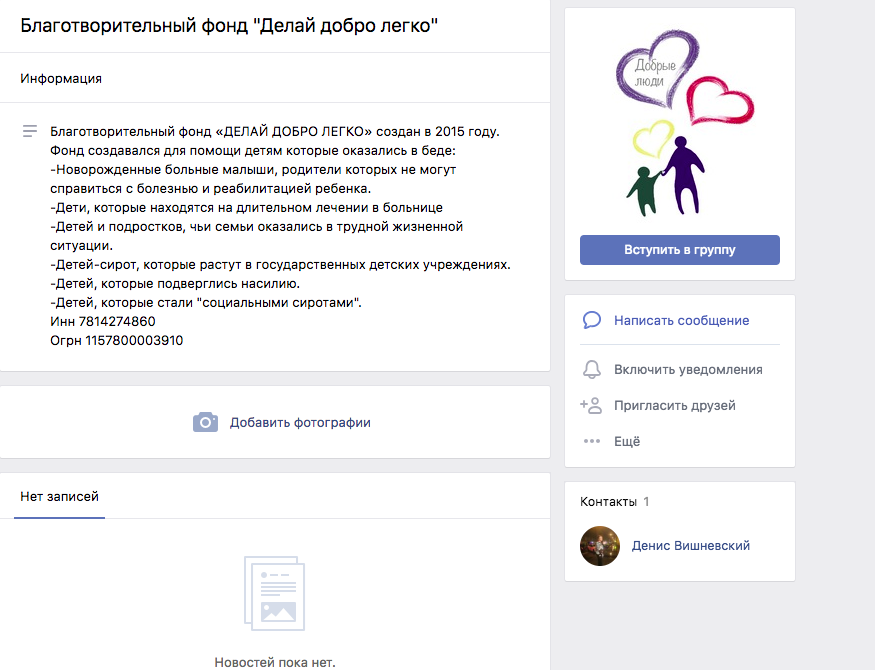The height and width of the screenshot is (670, 875).
Task: Click the empty news placeholder icon
Action: 273,593
